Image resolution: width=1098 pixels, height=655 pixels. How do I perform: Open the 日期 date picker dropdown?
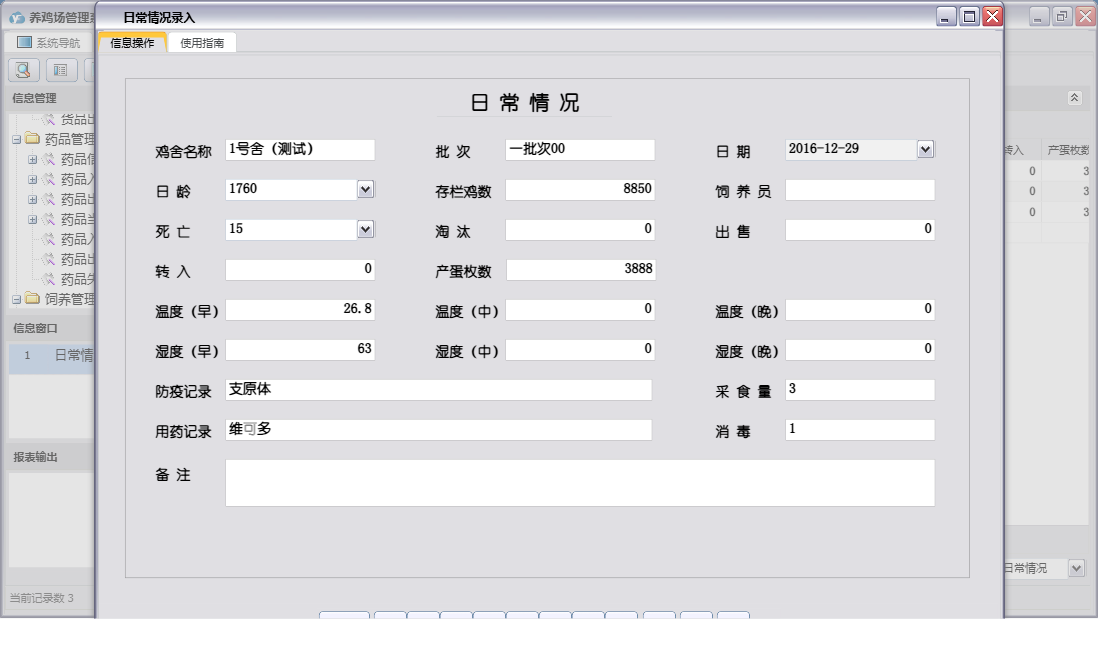[x=926, y=150]
